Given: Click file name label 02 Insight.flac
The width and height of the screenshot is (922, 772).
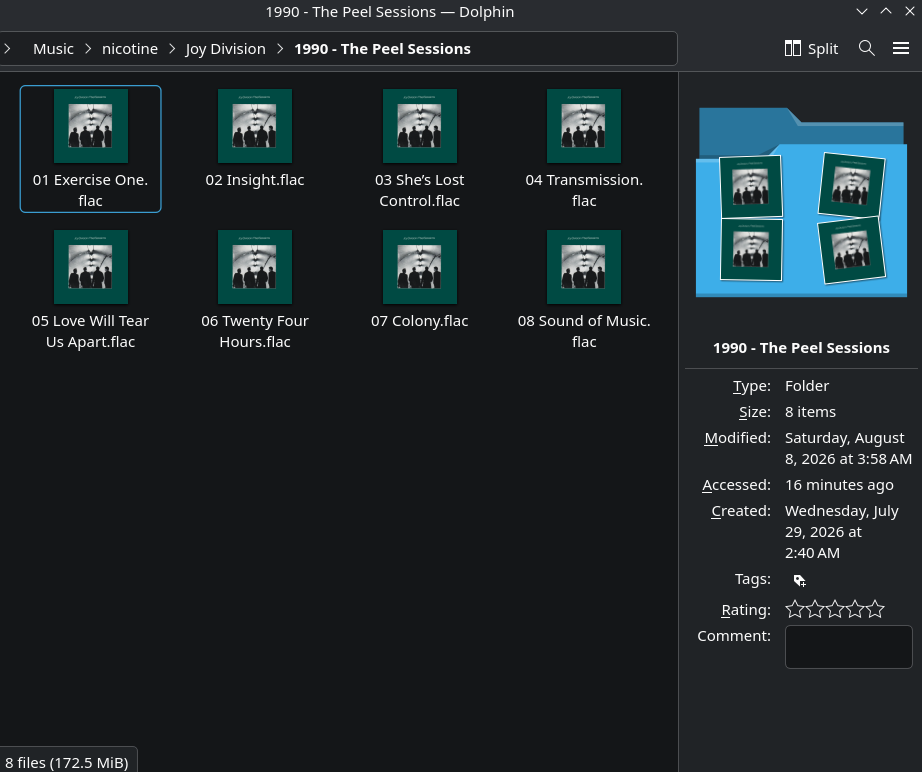Looking at the screenshot, I should (x=255, y=180).
